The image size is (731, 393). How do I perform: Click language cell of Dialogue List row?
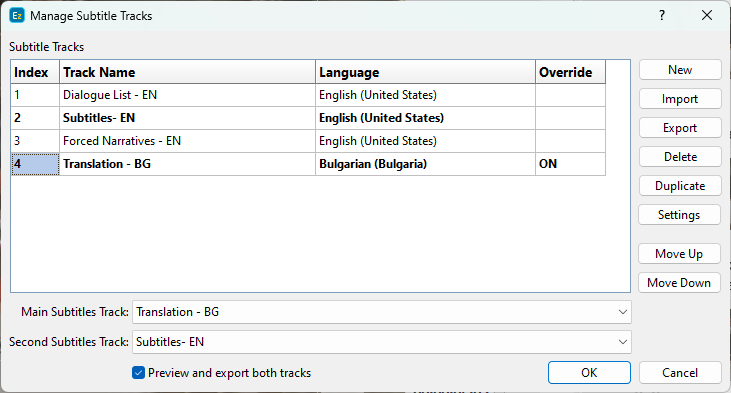coord(425,95)
